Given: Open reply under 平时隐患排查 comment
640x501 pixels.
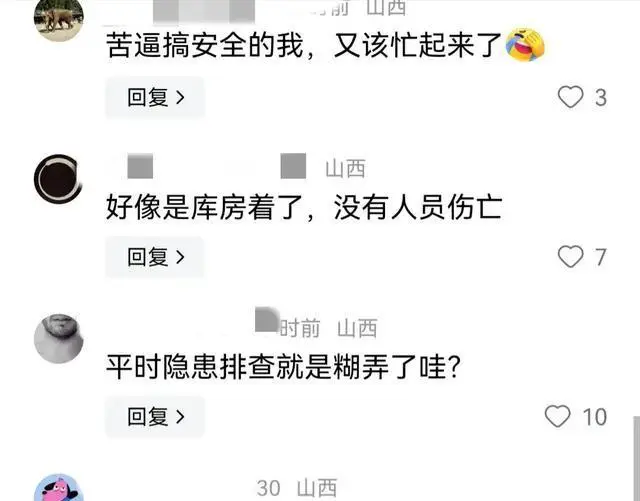Looking at the screenshot, I should pyautogui.click(x=155, y=416).
